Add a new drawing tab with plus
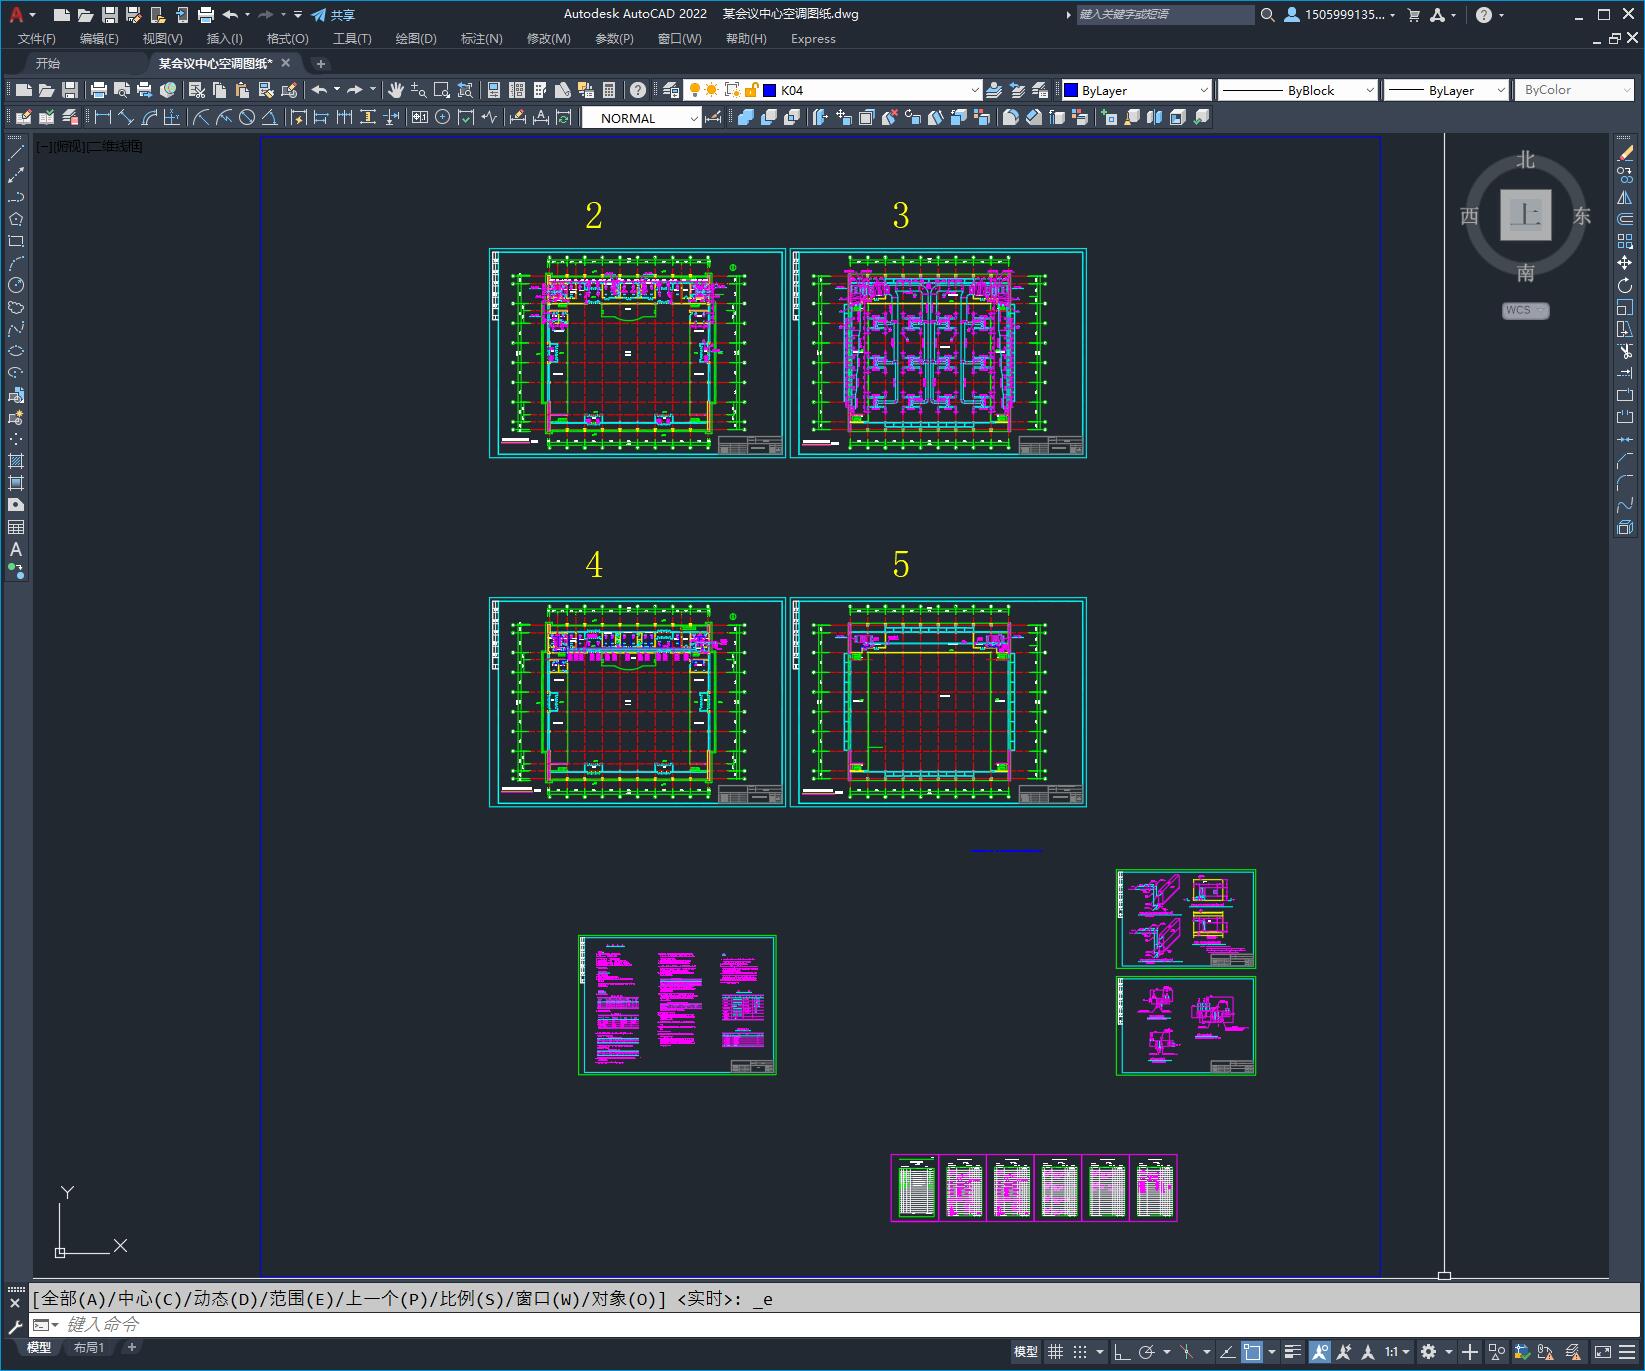 tap(321, 63)
